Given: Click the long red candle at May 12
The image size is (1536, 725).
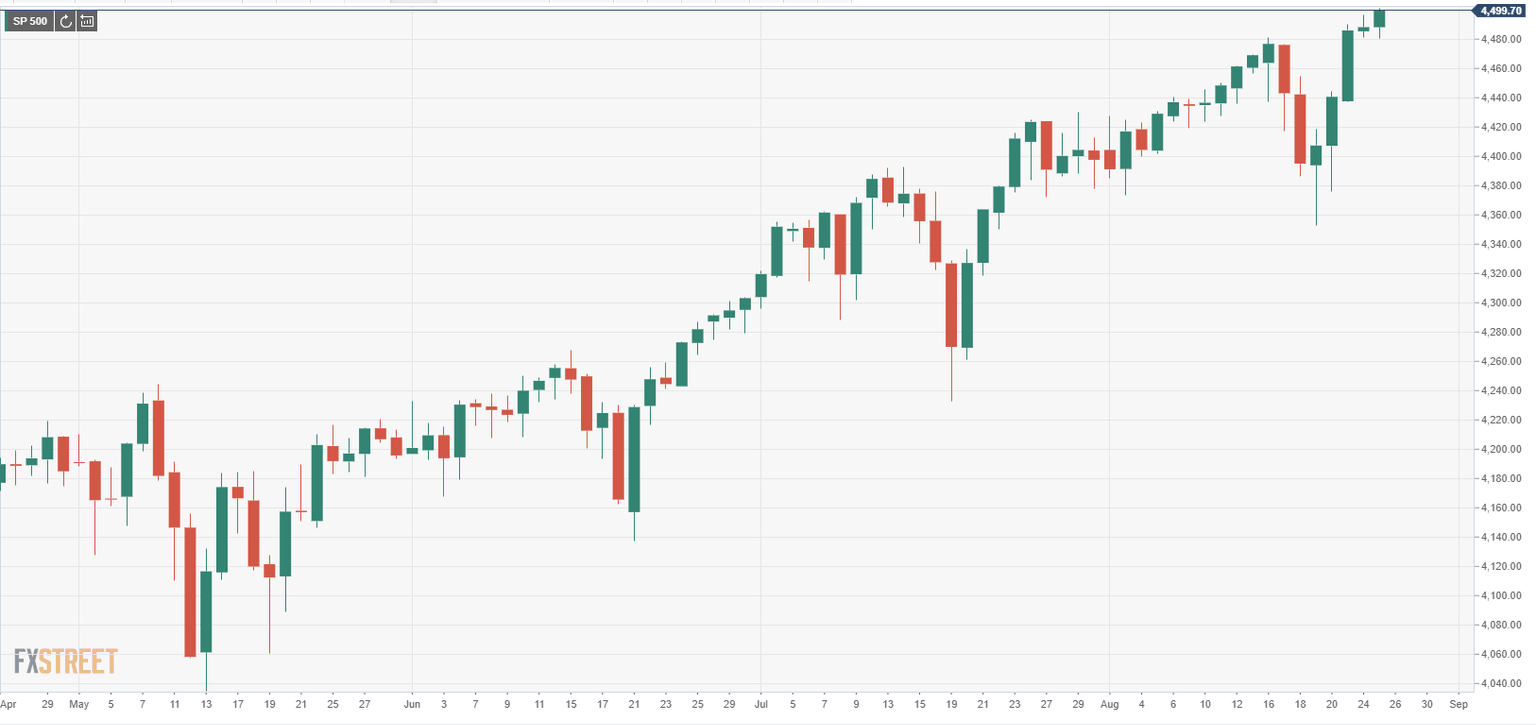Looking at the screenshot, I should pyautogui.click(x=190, y=591).
